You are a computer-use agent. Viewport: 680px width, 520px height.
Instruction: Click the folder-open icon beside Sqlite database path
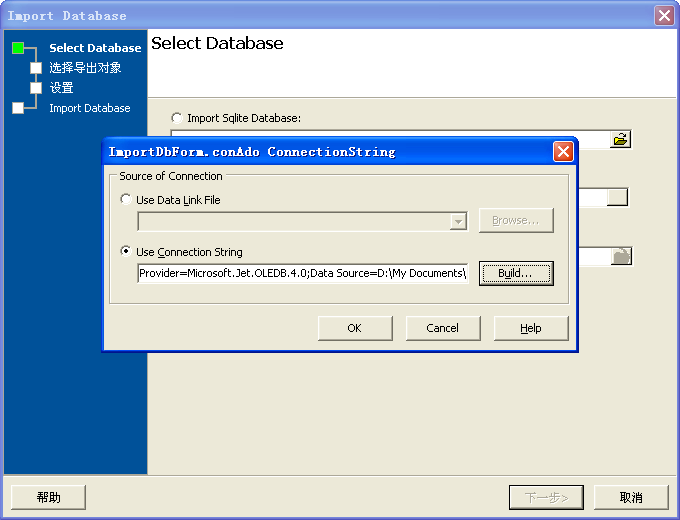click(x=620, y=140)
